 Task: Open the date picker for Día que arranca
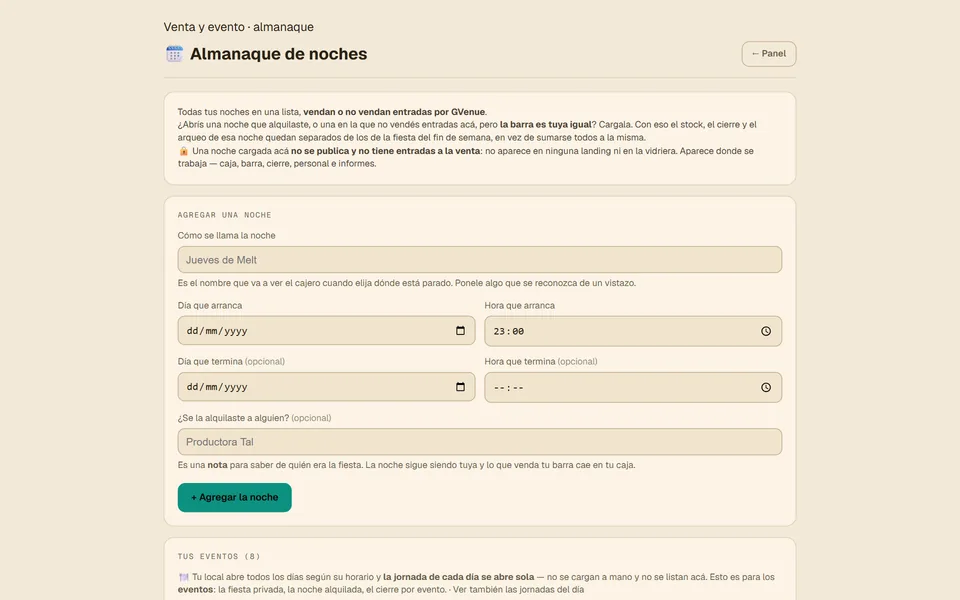pos(460,331)
